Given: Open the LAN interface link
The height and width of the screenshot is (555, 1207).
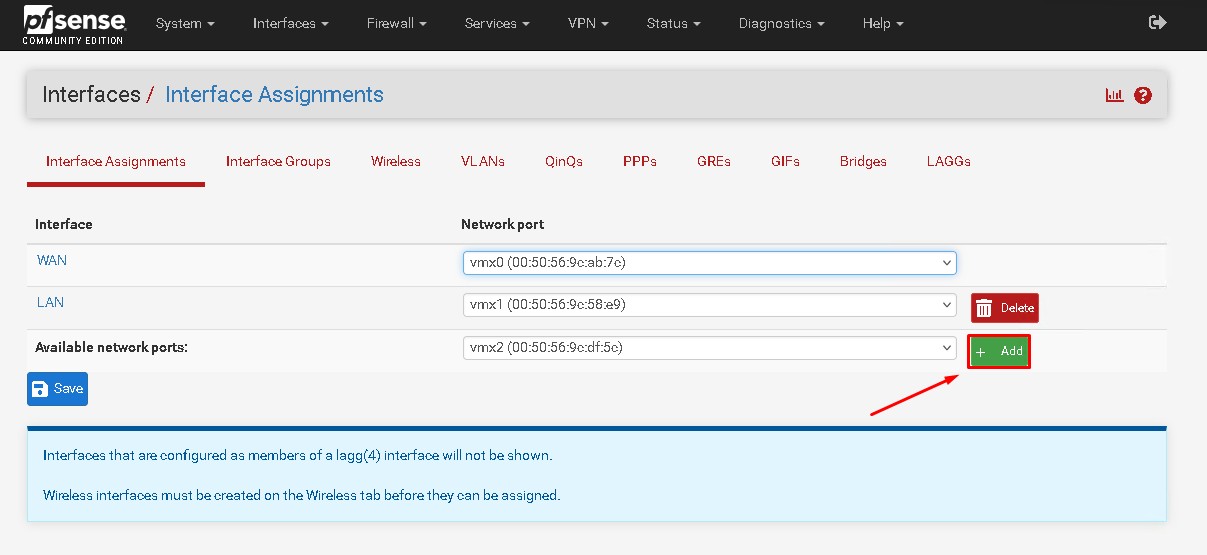Looking at the screenshot, I should click(x=50, y=302).
